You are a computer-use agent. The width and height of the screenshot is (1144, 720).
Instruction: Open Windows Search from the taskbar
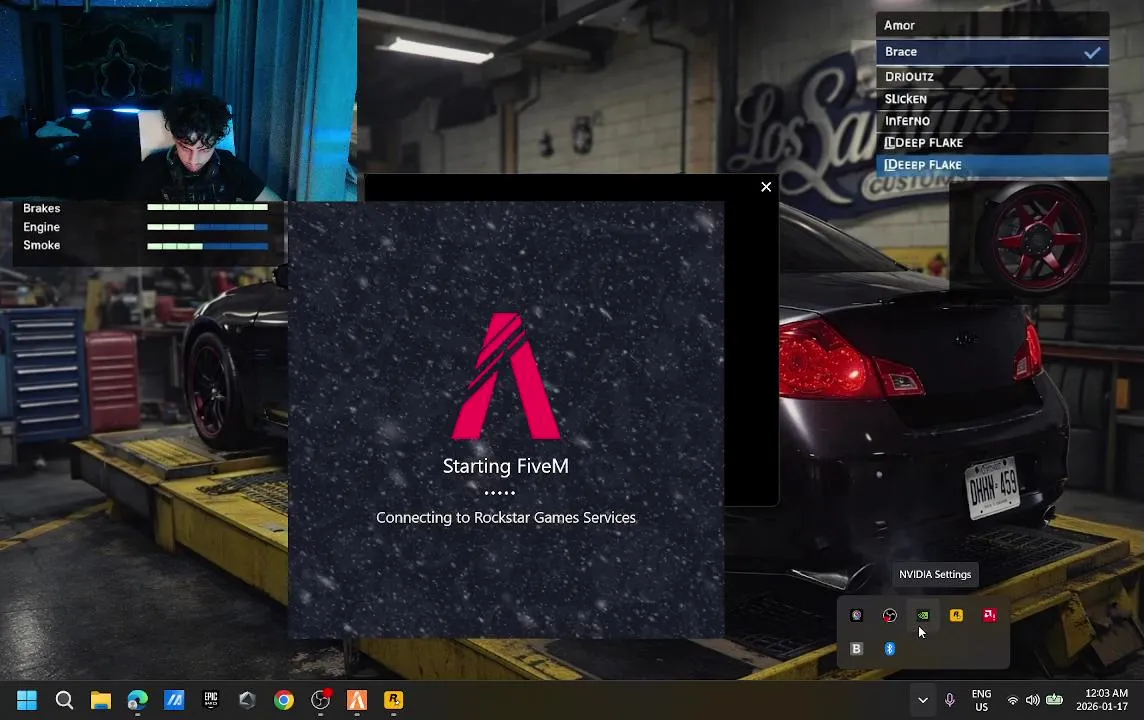point(64,700)
